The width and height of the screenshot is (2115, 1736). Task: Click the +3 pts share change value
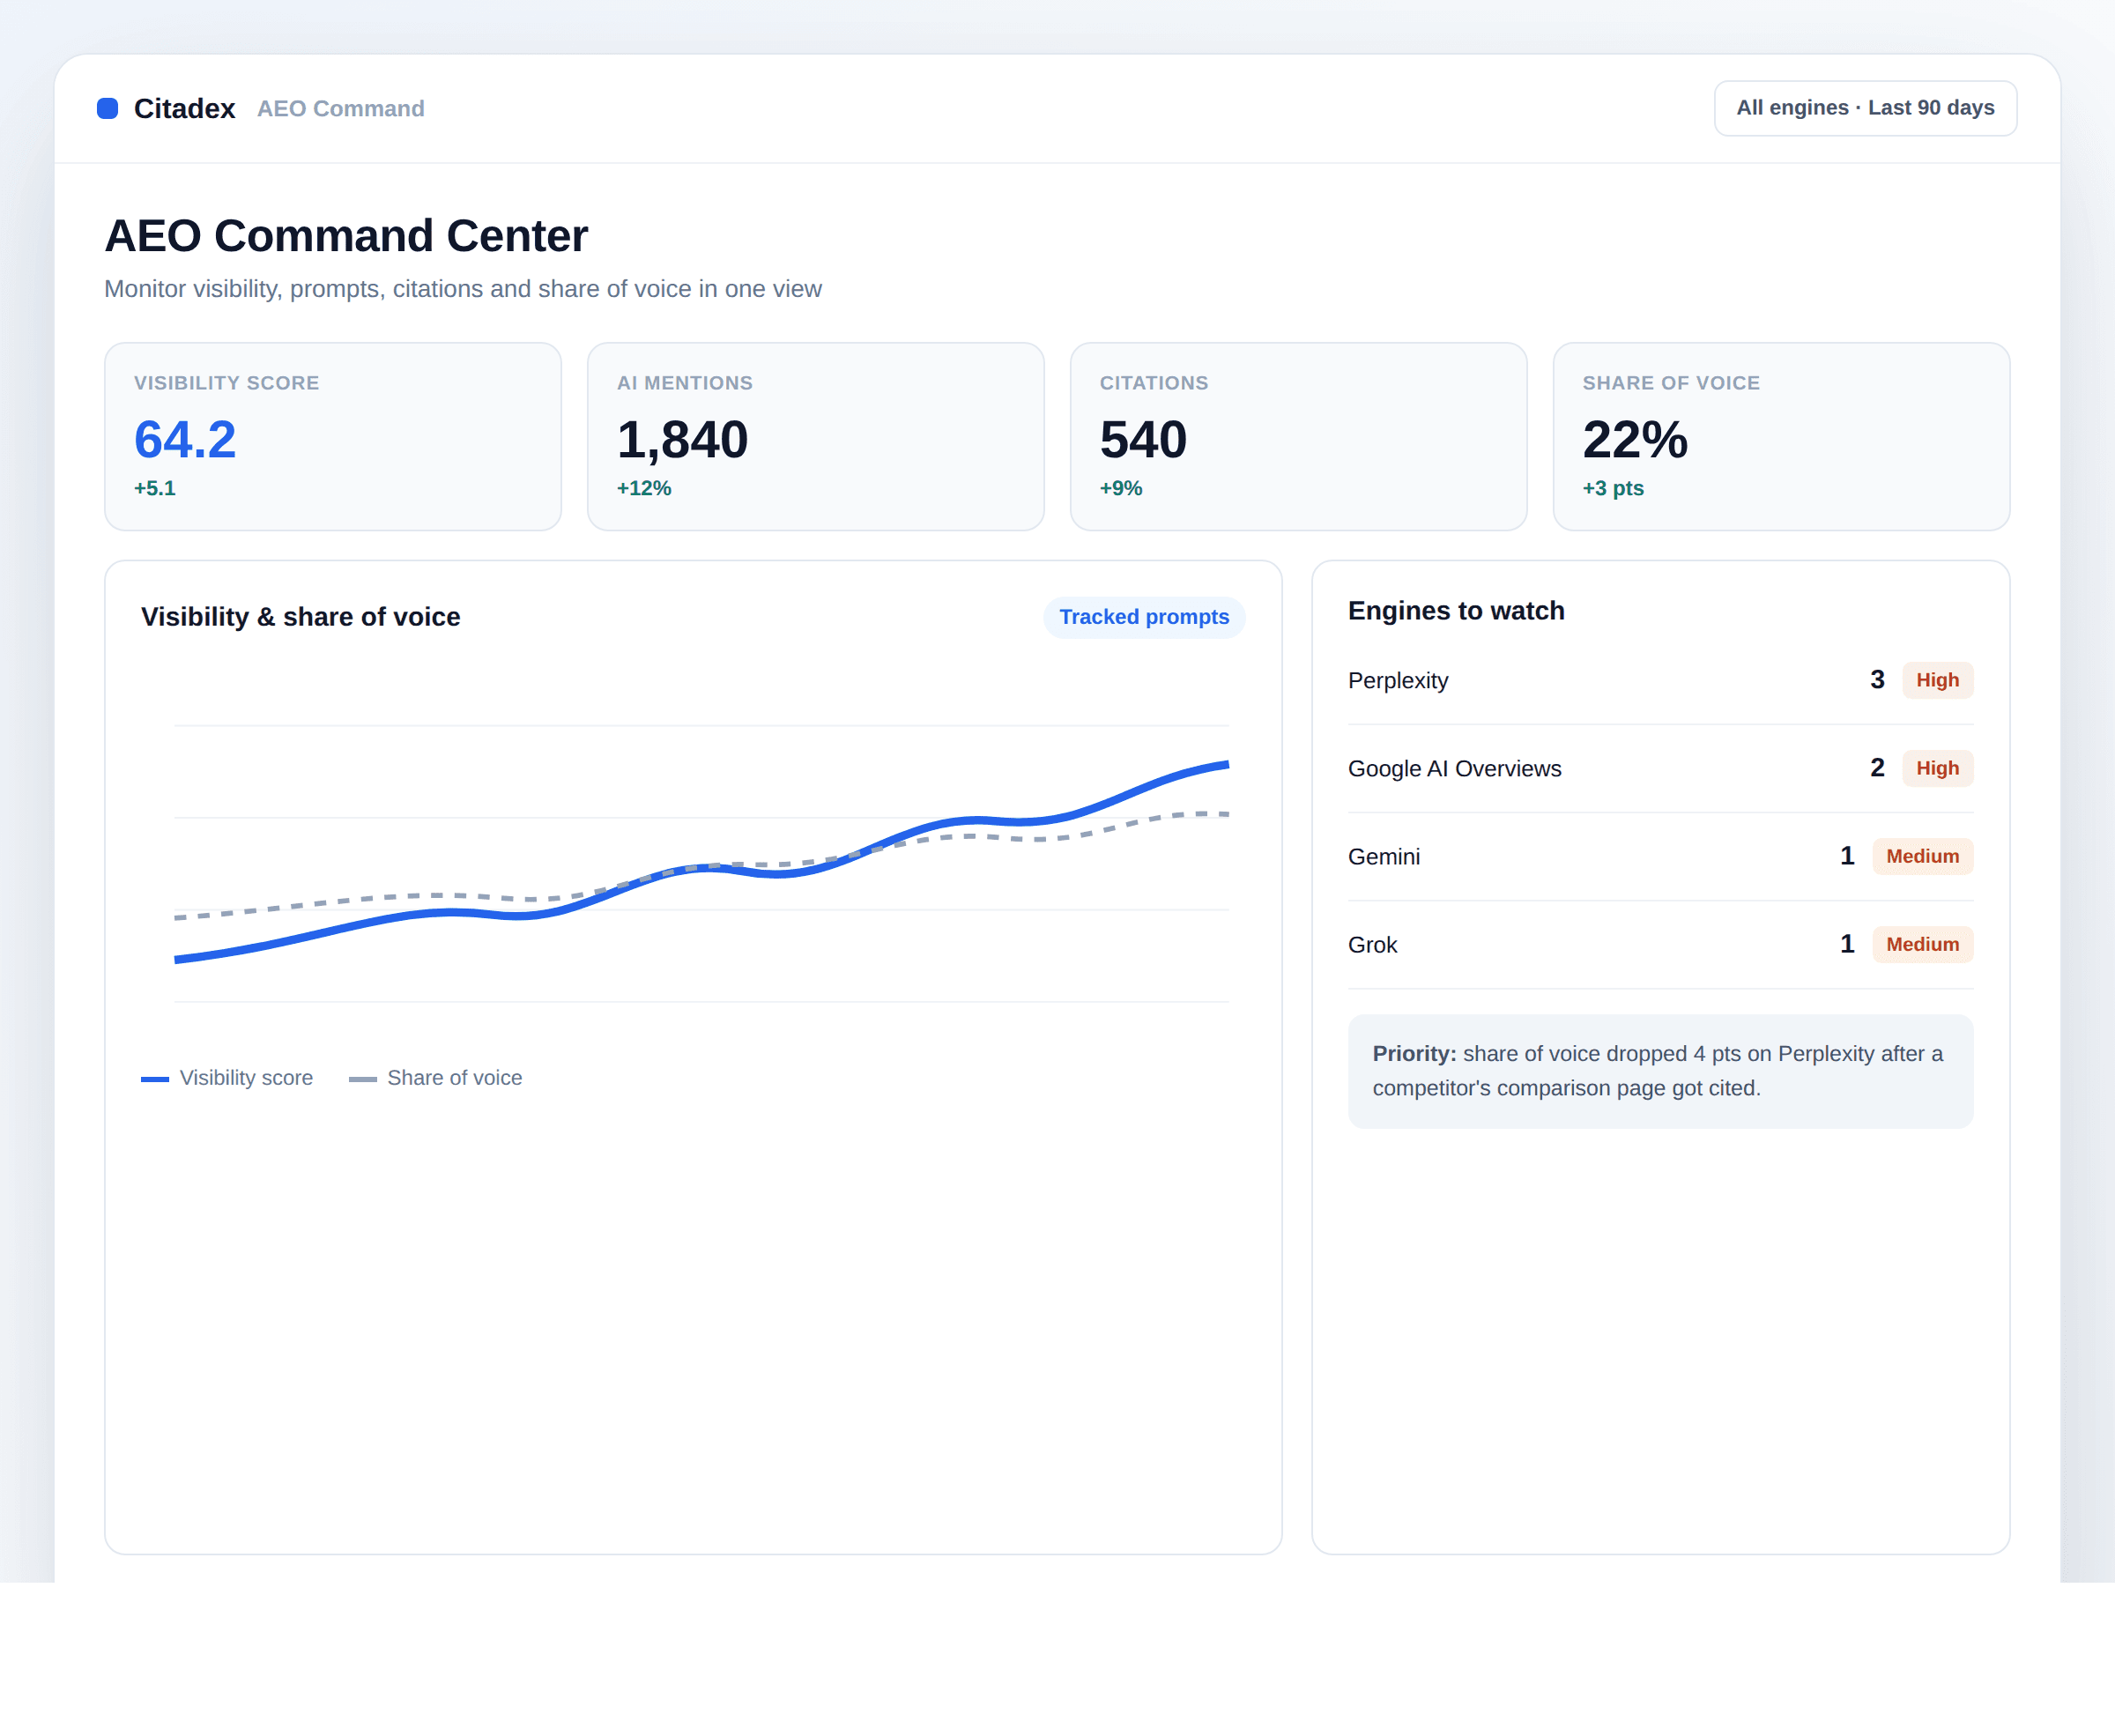click(1613, 488)
